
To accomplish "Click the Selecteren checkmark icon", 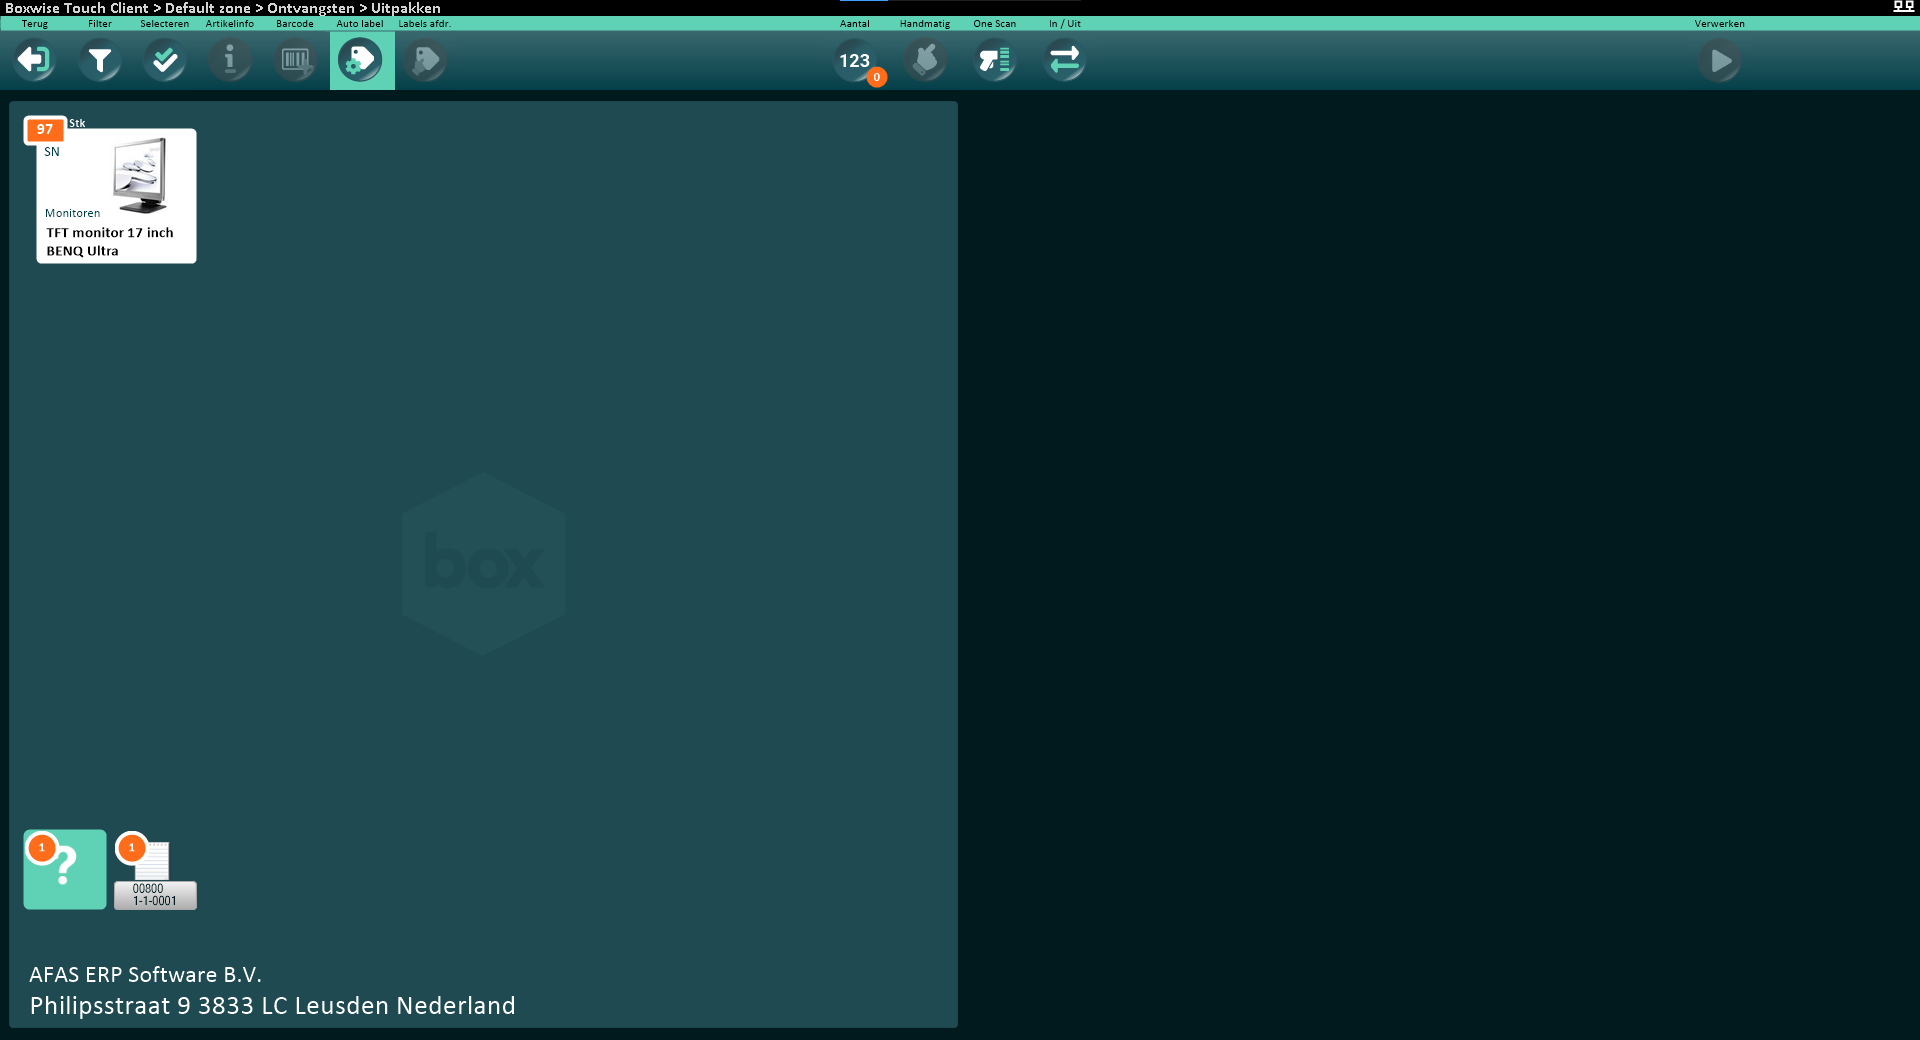I will (x=165, y=61).
